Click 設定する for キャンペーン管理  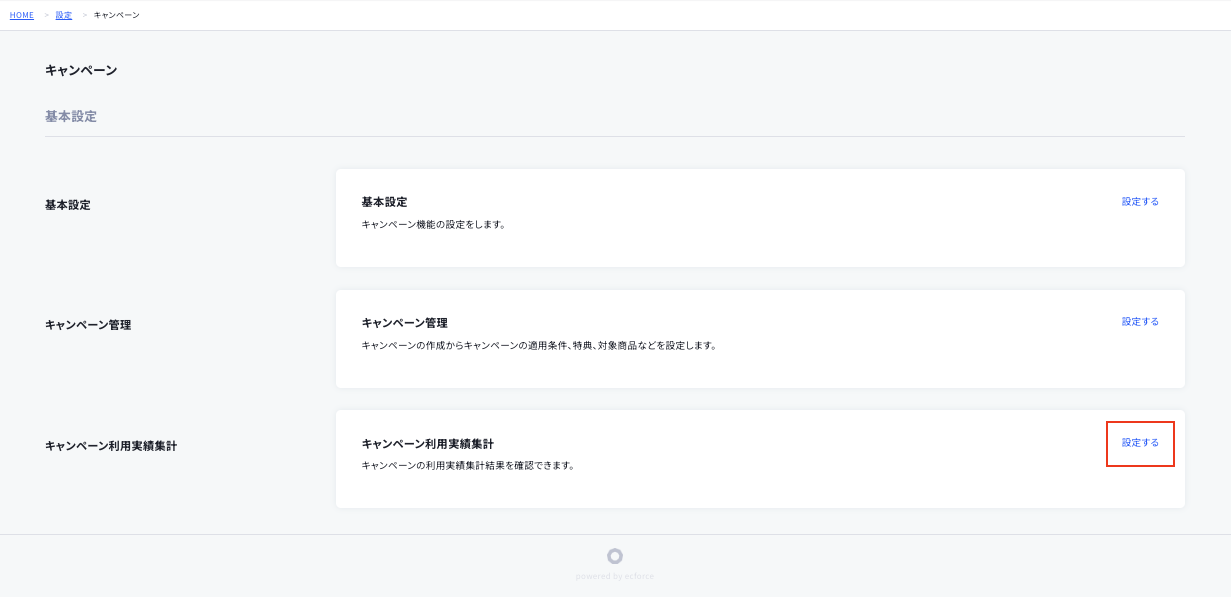tap(1139, 321)
